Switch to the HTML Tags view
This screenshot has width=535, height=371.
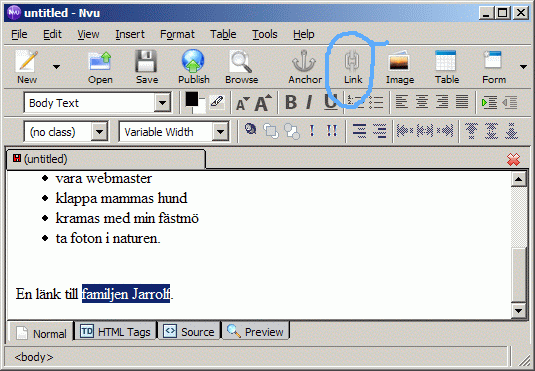pyautogui.click(x=115, y=331)
